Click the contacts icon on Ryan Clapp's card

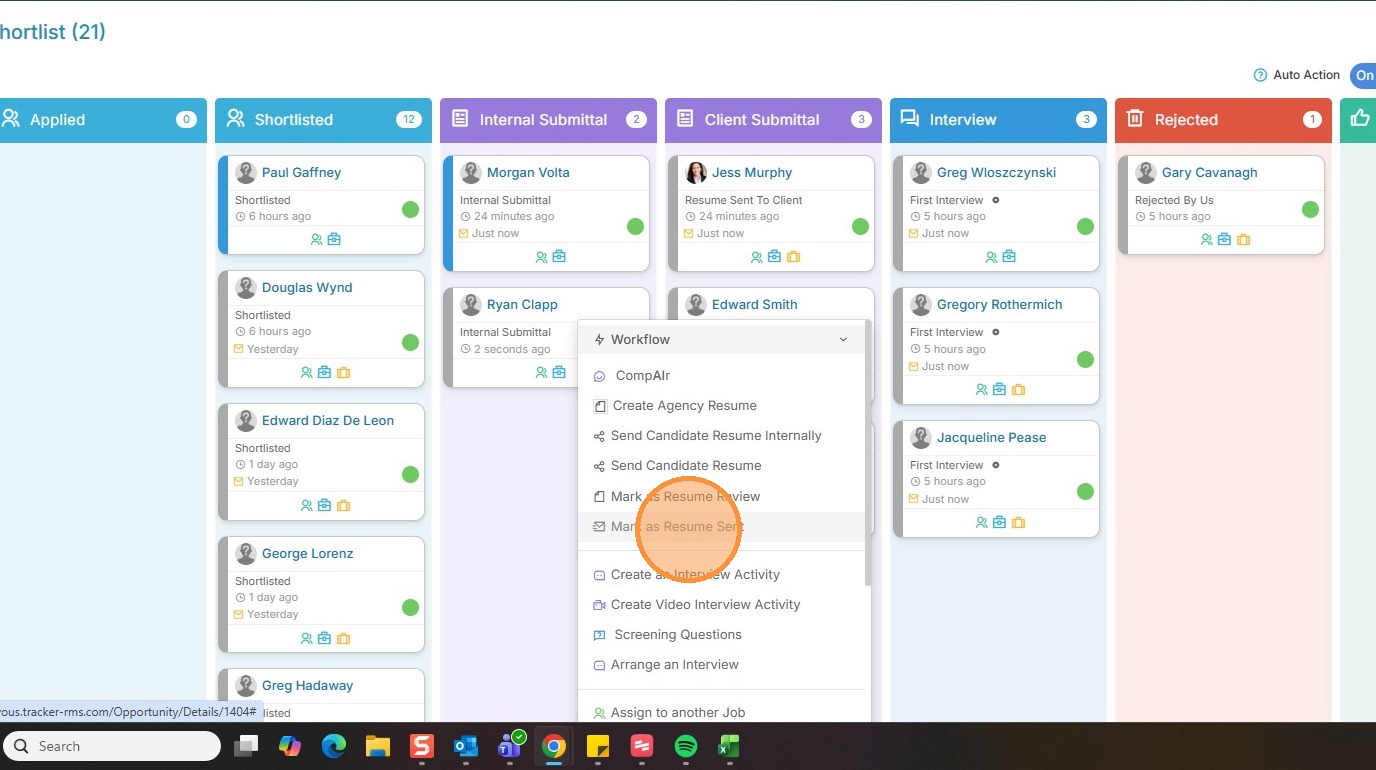coord(541,373)
